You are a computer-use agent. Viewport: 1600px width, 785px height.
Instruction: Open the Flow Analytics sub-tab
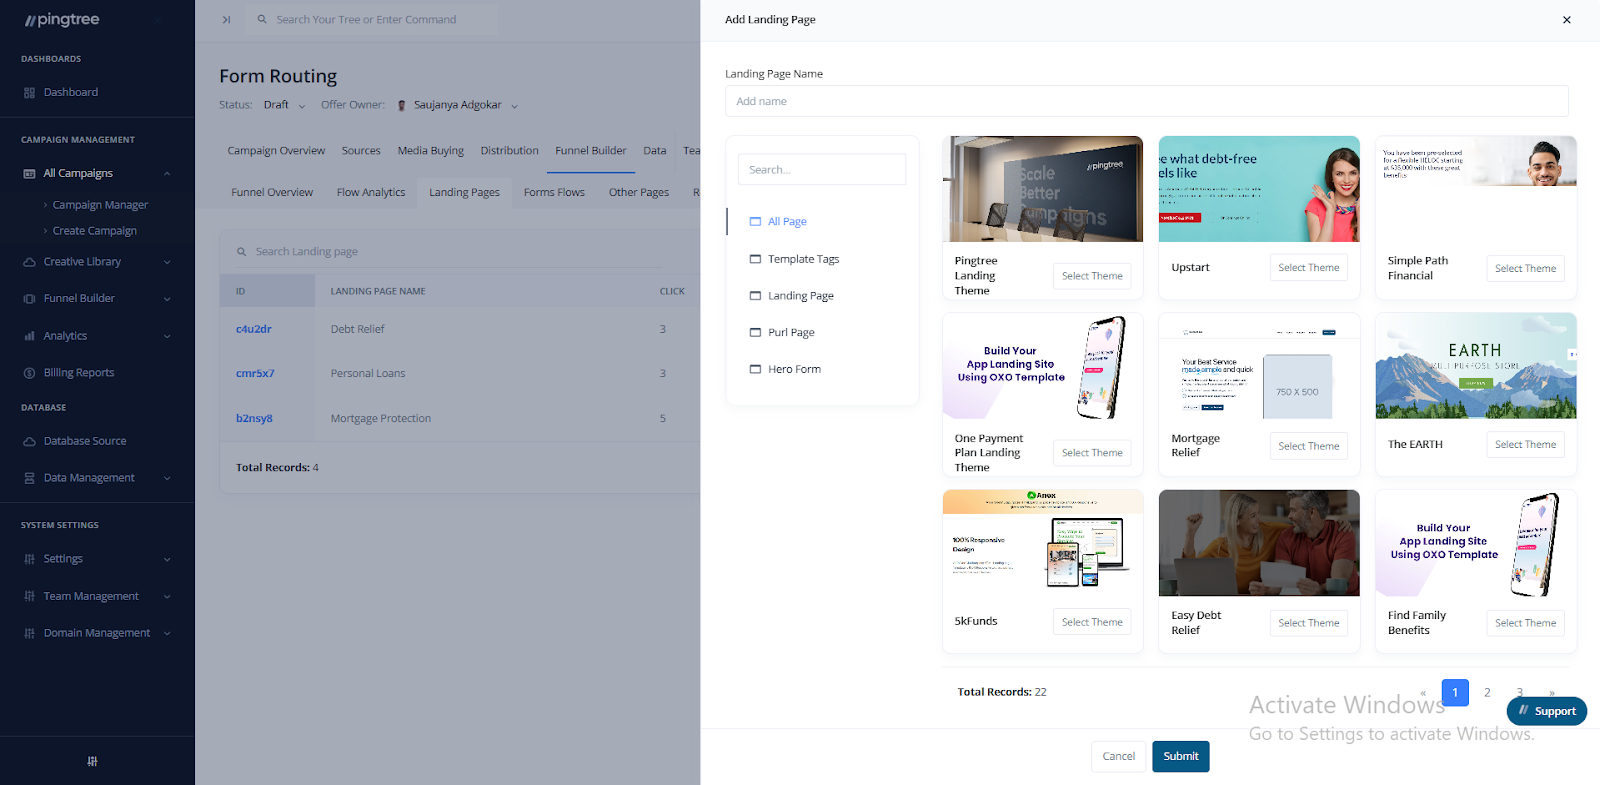[371, 193]
